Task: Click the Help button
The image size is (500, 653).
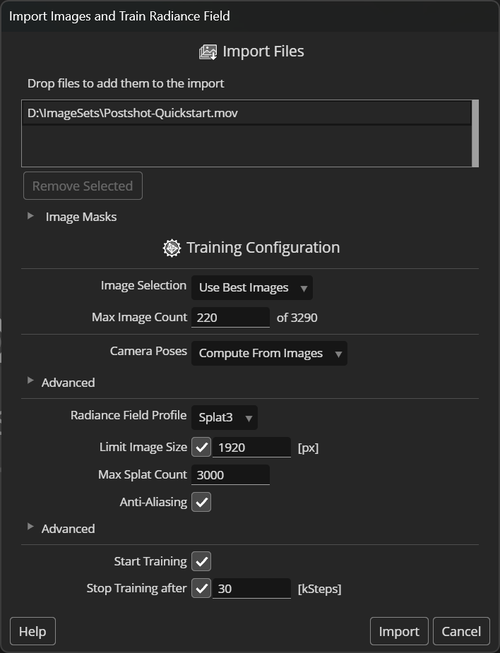Action: 32,631
